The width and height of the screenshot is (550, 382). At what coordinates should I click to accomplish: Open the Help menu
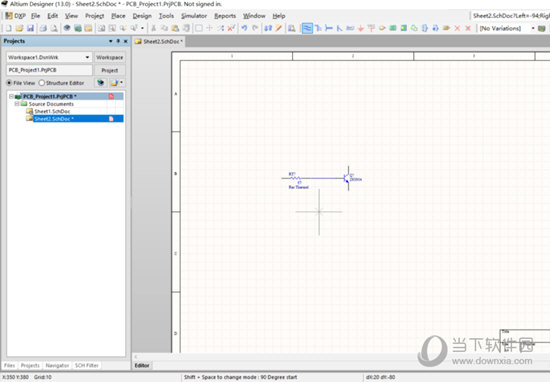coord(279,16)
